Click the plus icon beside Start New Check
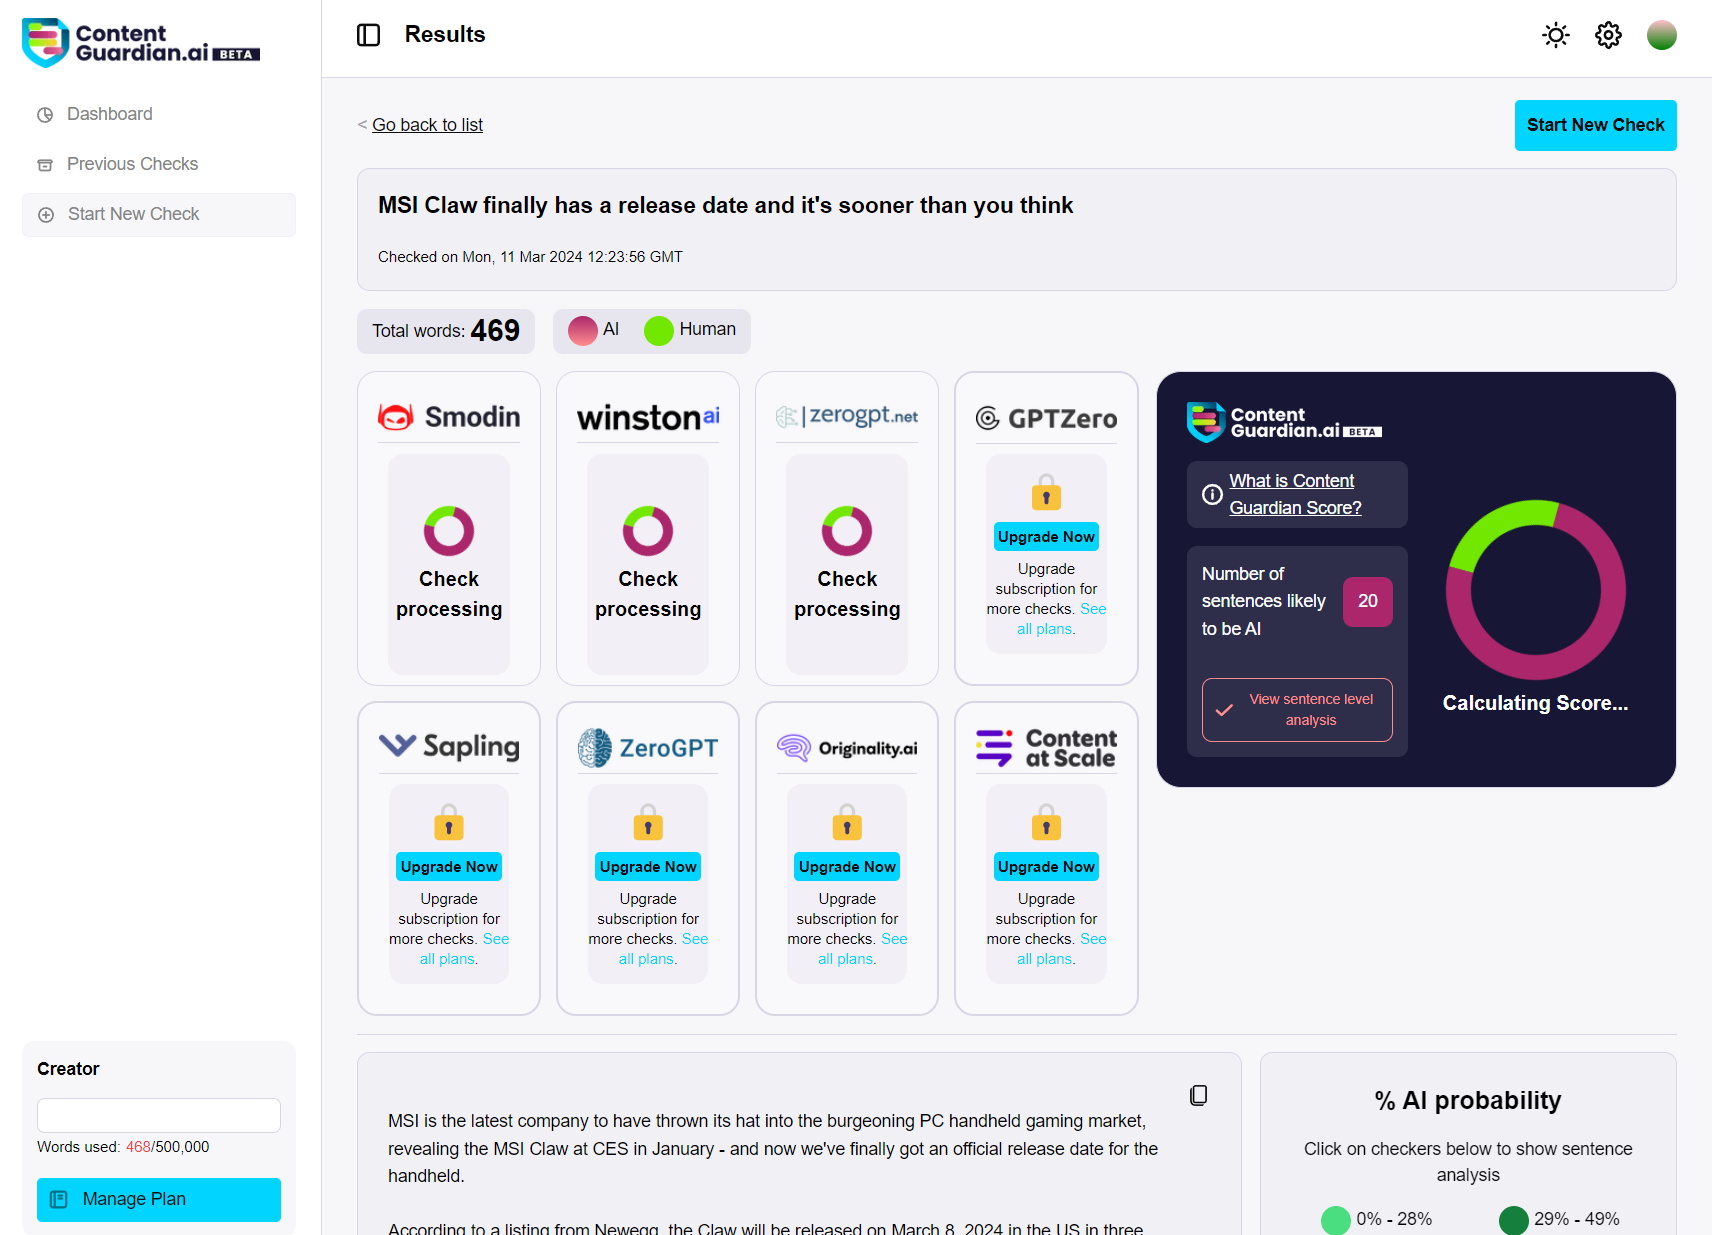1712x1235 pixels. [46, 215]
